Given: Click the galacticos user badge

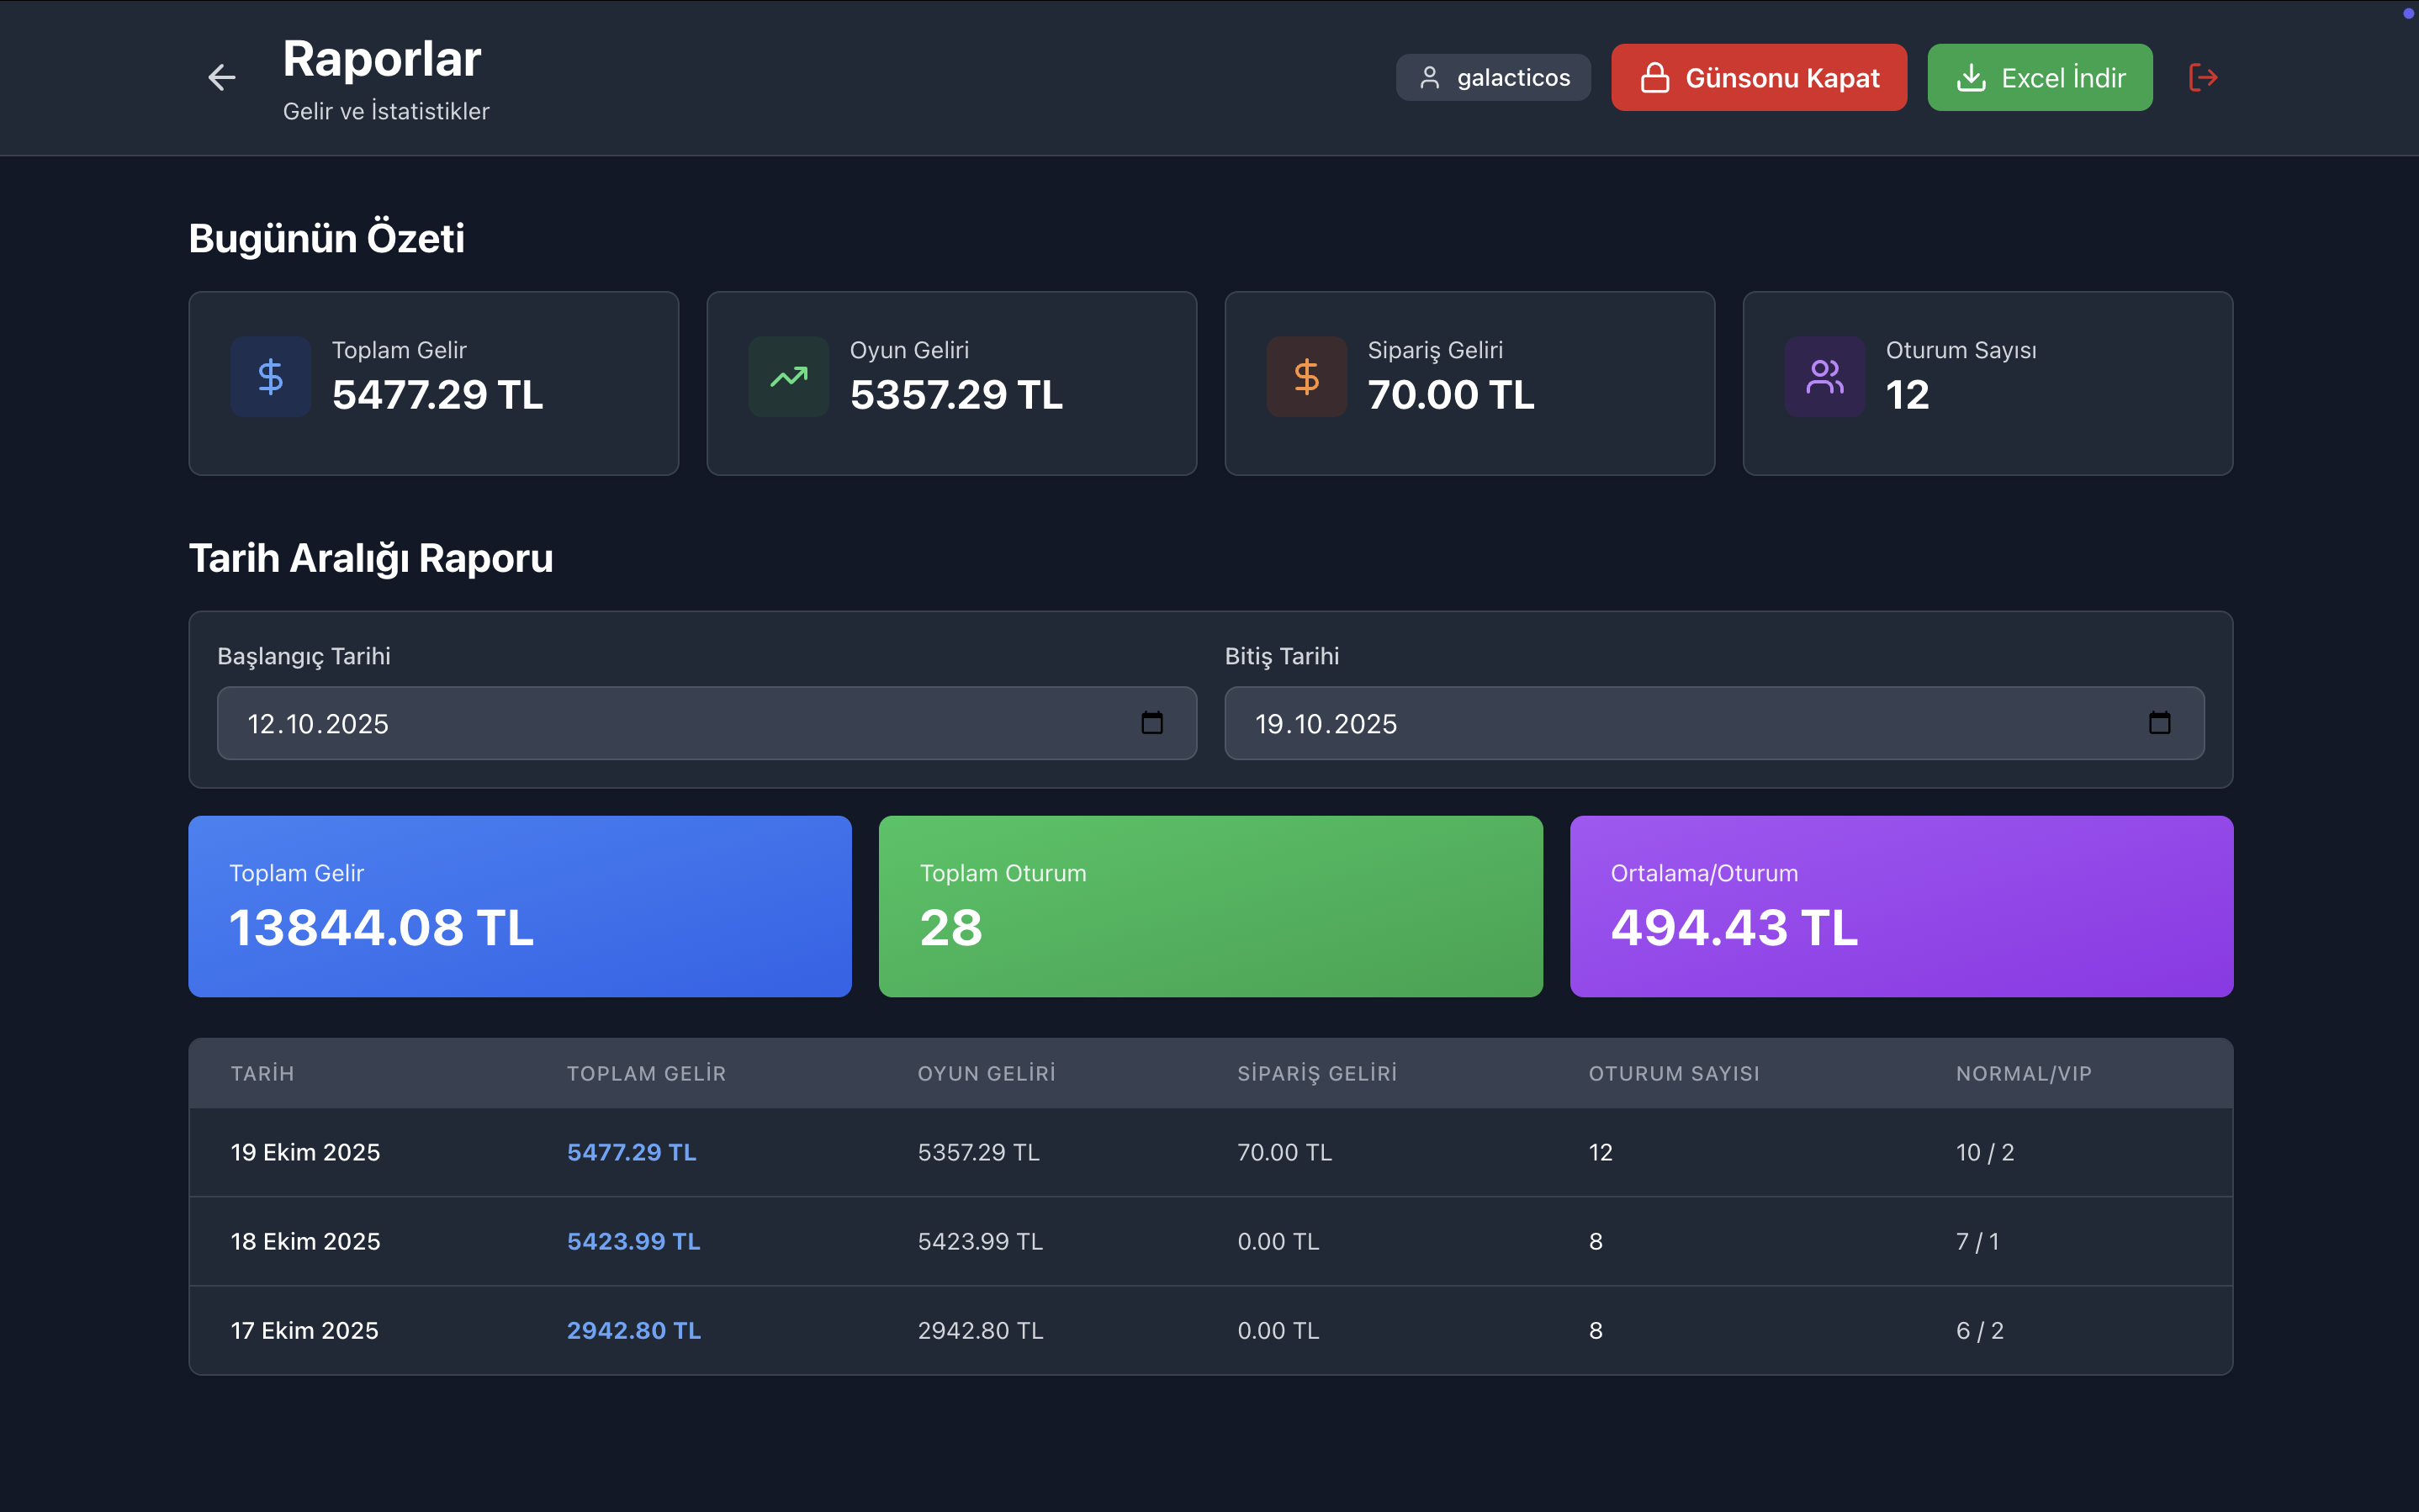Looking at the screenshot, I should pyautogui.click(x=1493, y=77).
